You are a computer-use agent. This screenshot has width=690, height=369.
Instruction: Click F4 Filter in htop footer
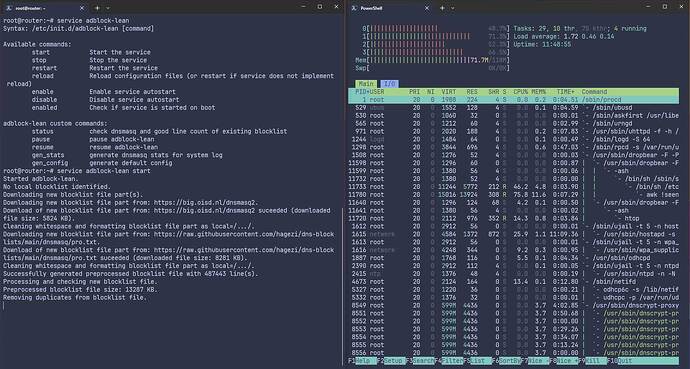[x=449, y=361]
